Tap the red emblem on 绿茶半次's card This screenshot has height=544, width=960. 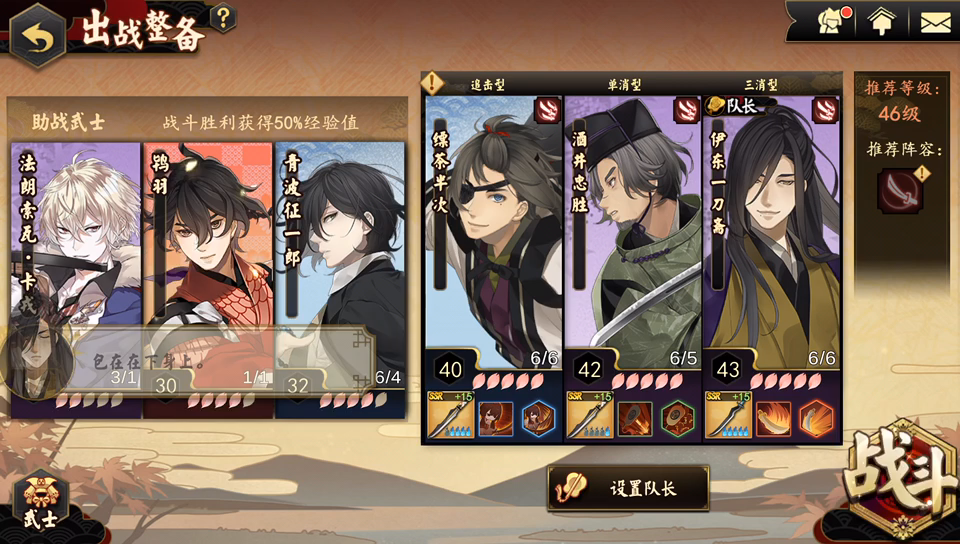tap(547, 111)
